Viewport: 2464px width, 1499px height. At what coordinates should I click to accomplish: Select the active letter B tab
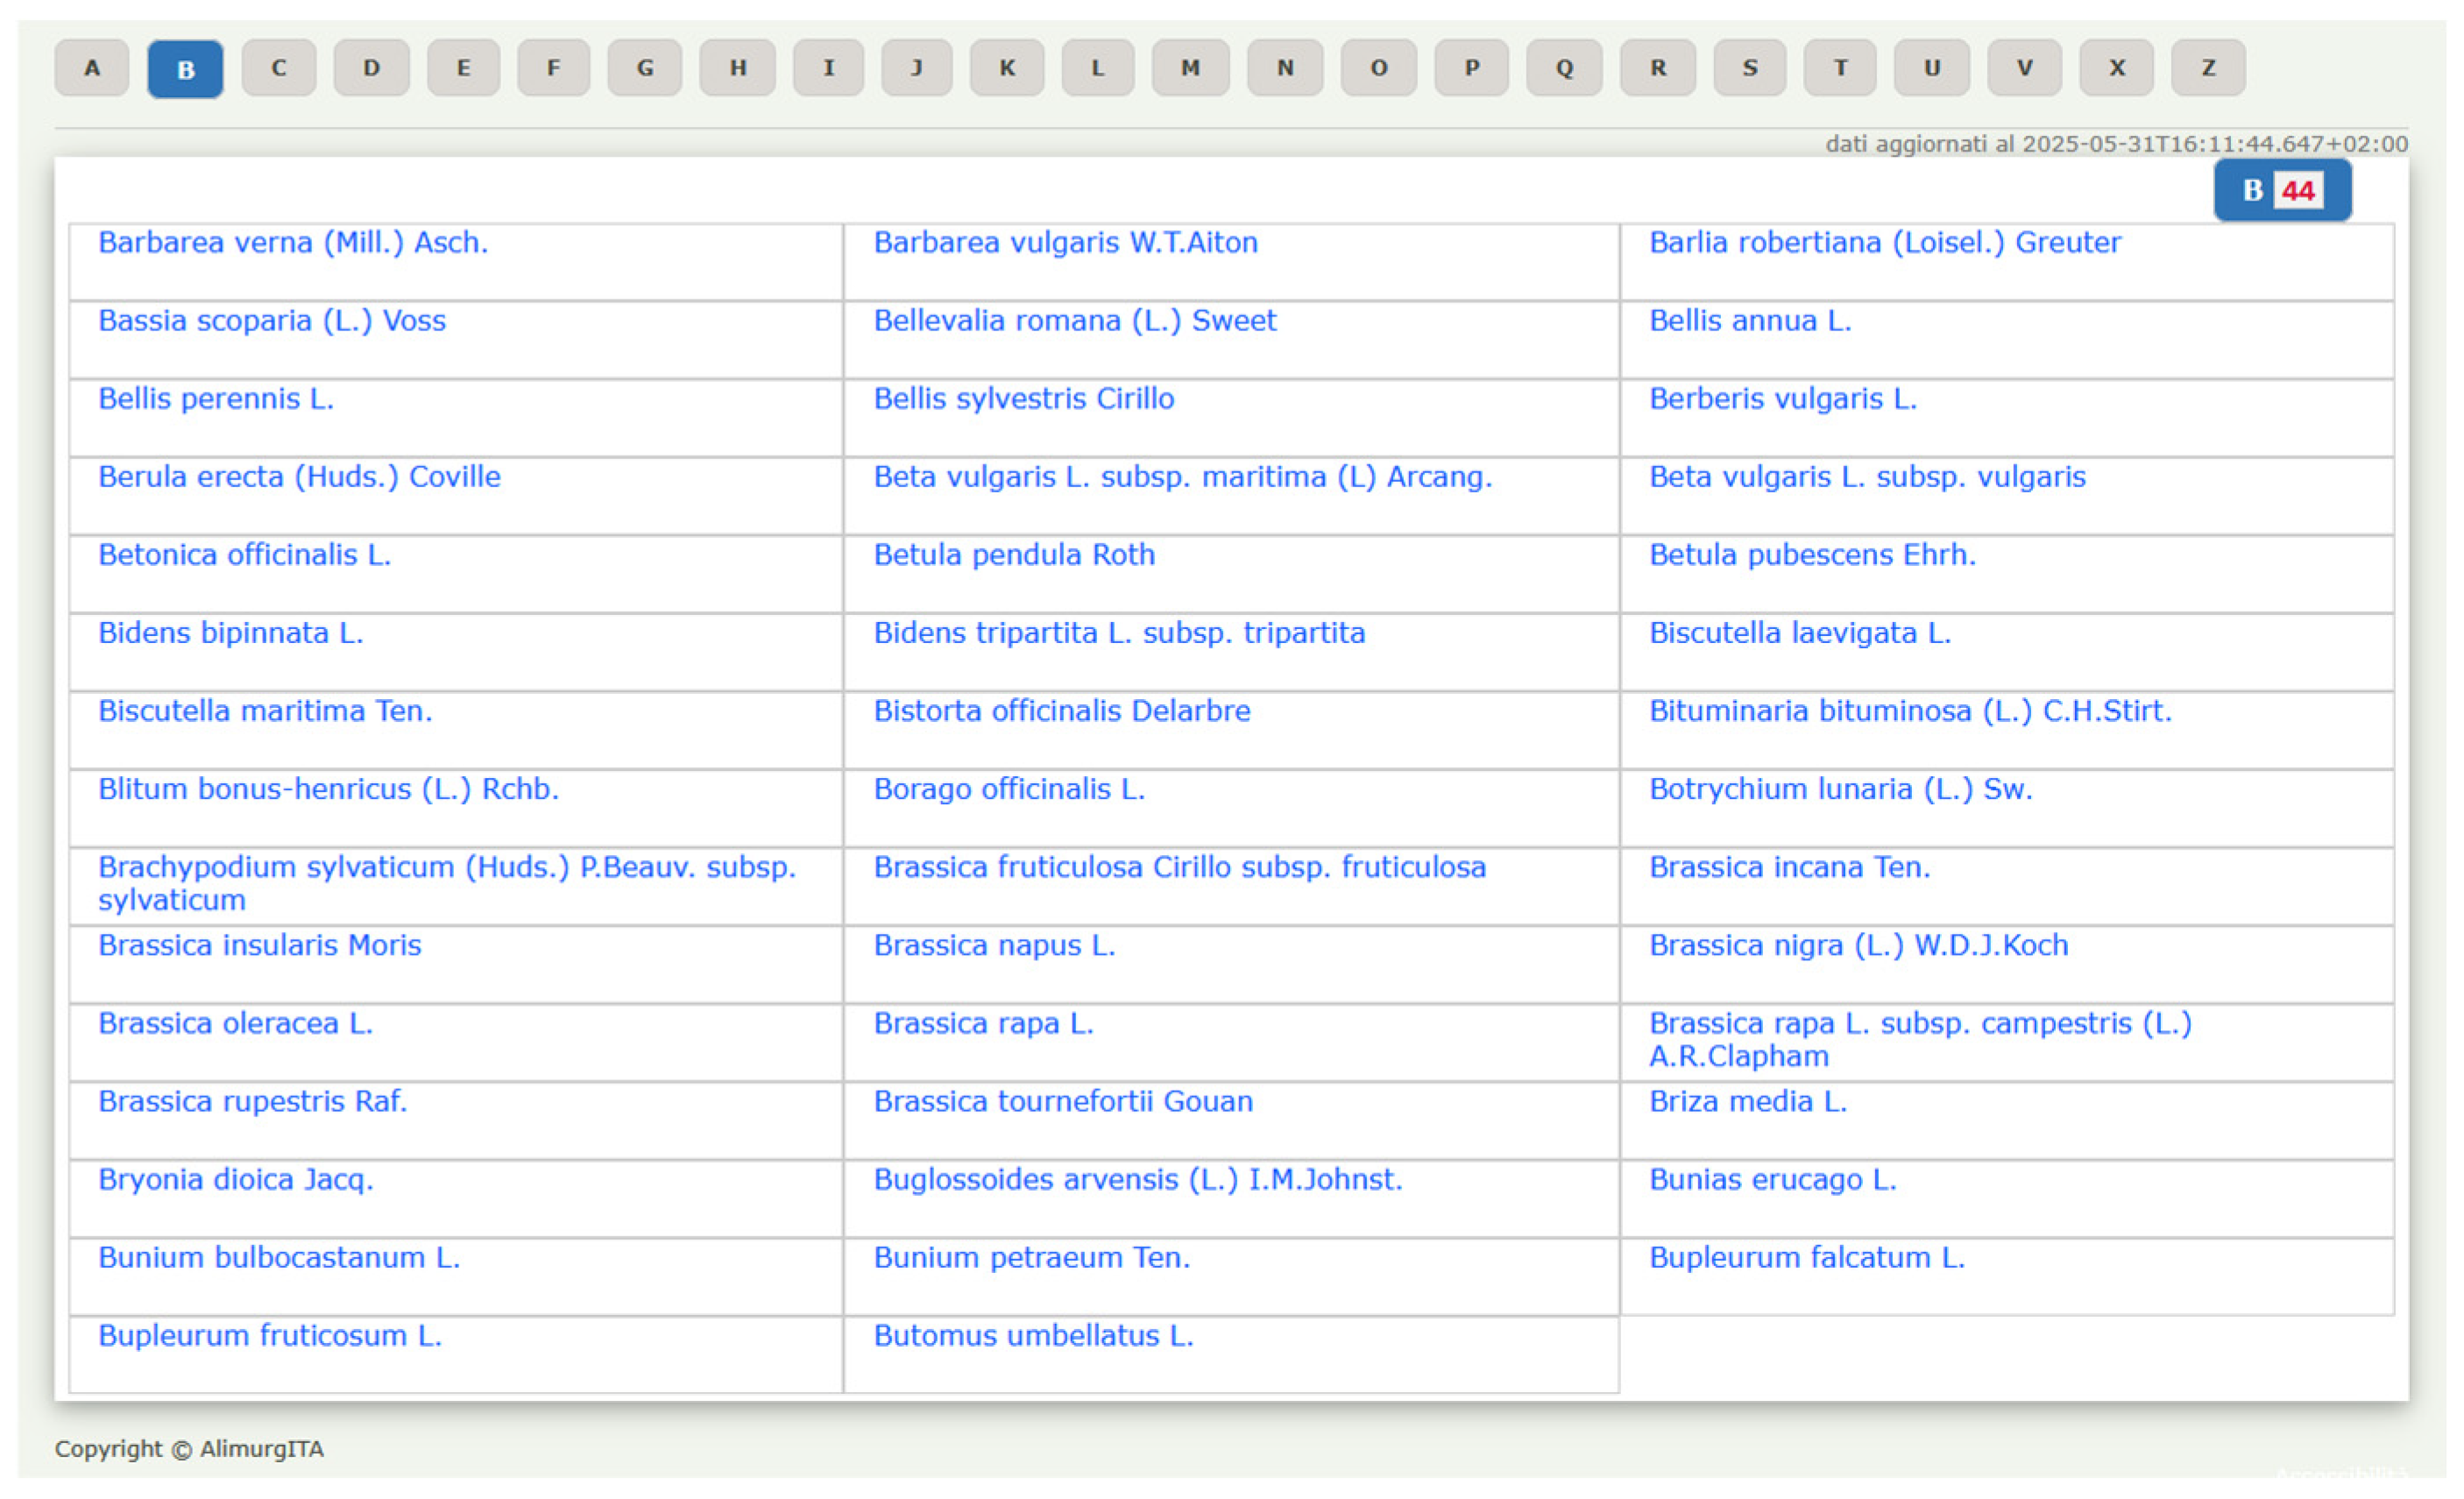click(x=185, y=69)
